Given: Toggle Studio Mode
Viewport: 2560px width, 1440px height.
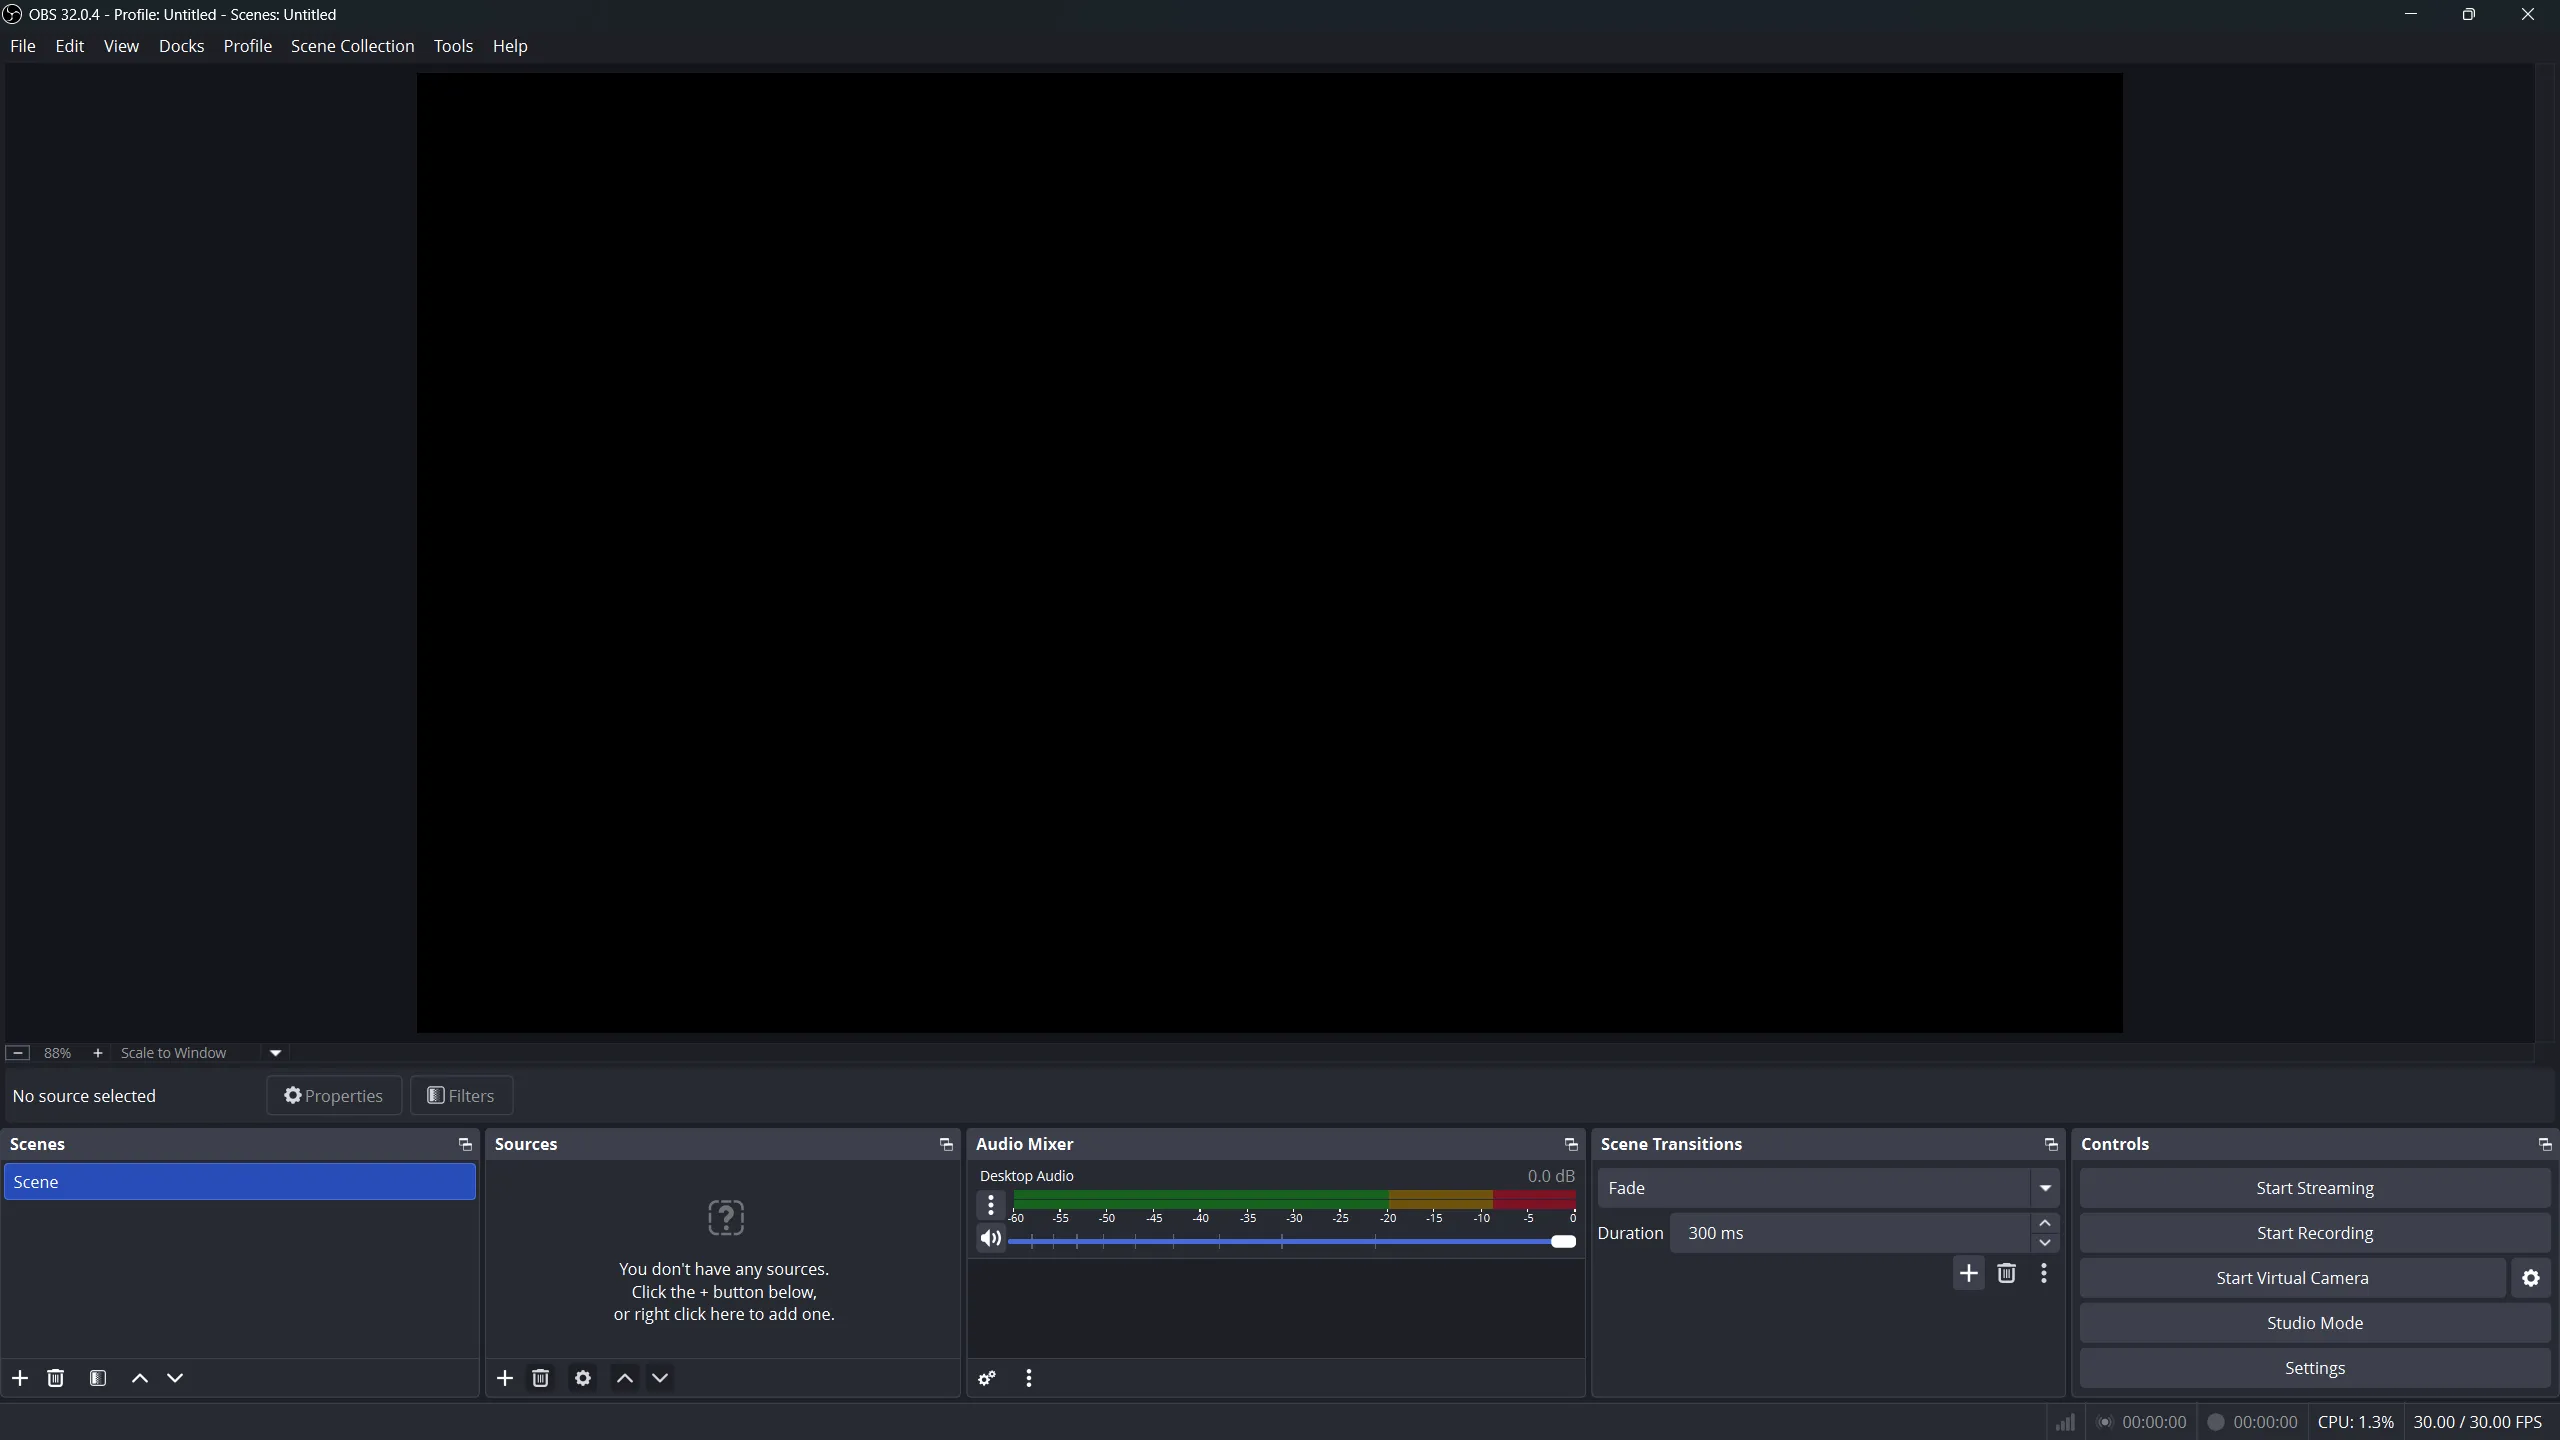Looking at the screenshot, I should click(x=2314, y=1323).
